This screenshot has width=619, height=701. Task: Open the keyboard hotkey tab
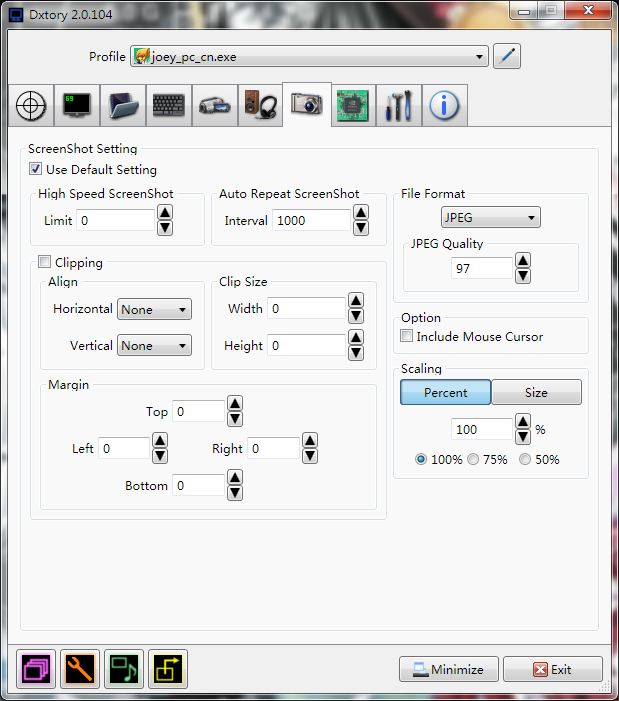point(168,105)
